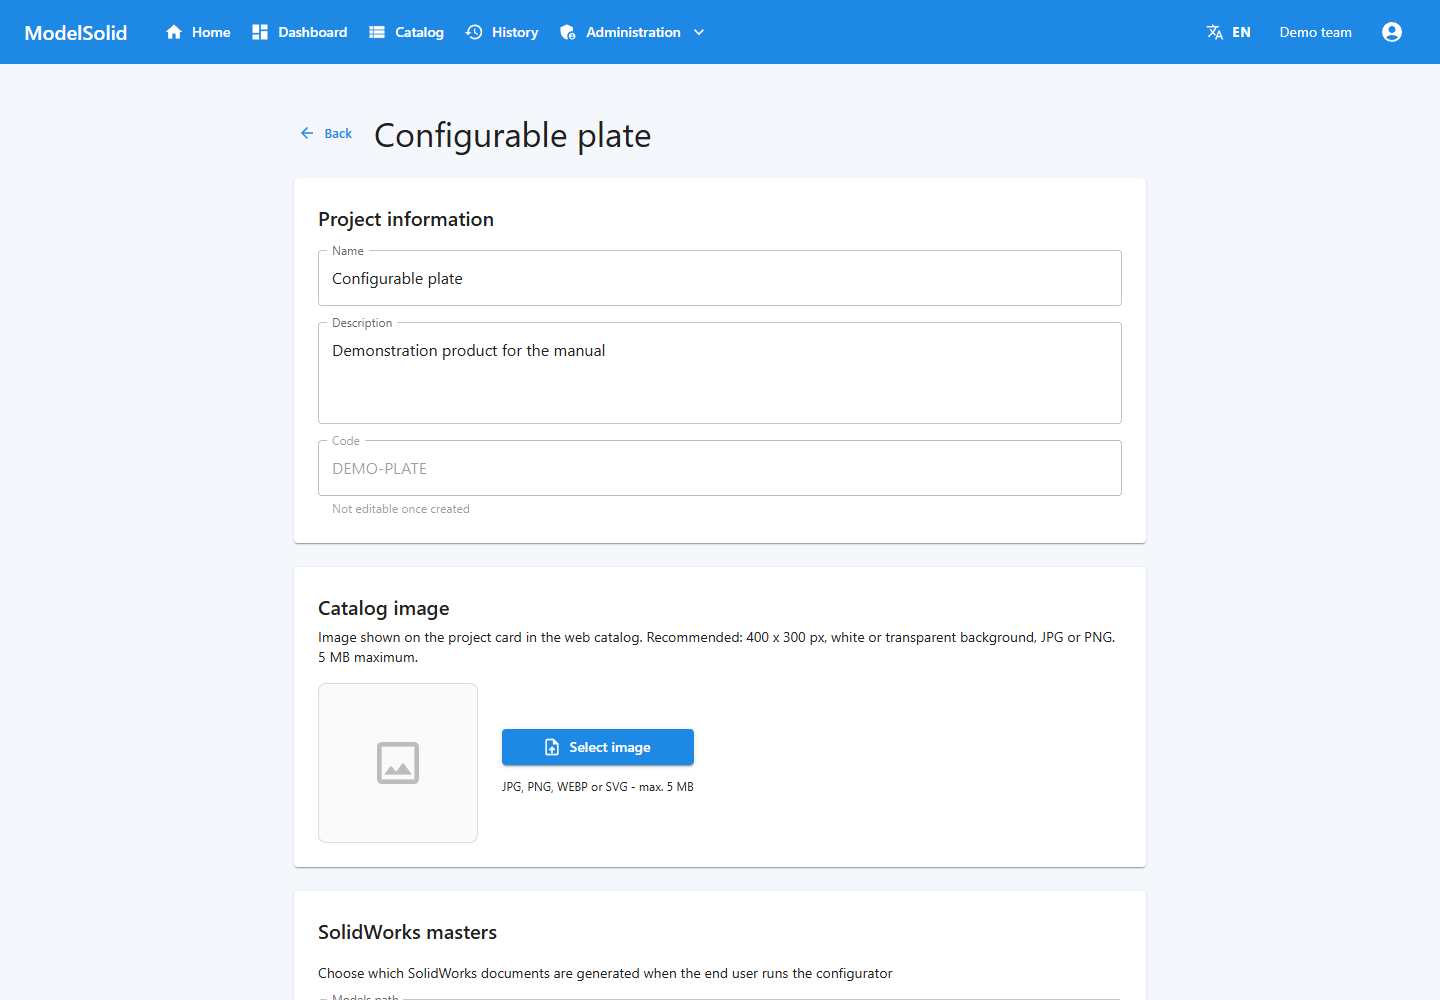Edit the Description text area
Image resolution: width=1440 pixels, height=1000 pixels.
tap(720, 373)
